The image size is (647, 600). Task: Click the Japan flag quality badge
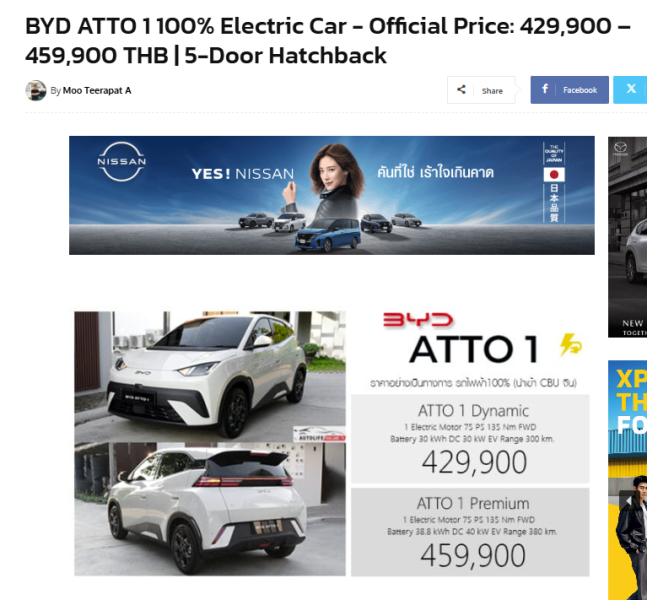(554, 182)
